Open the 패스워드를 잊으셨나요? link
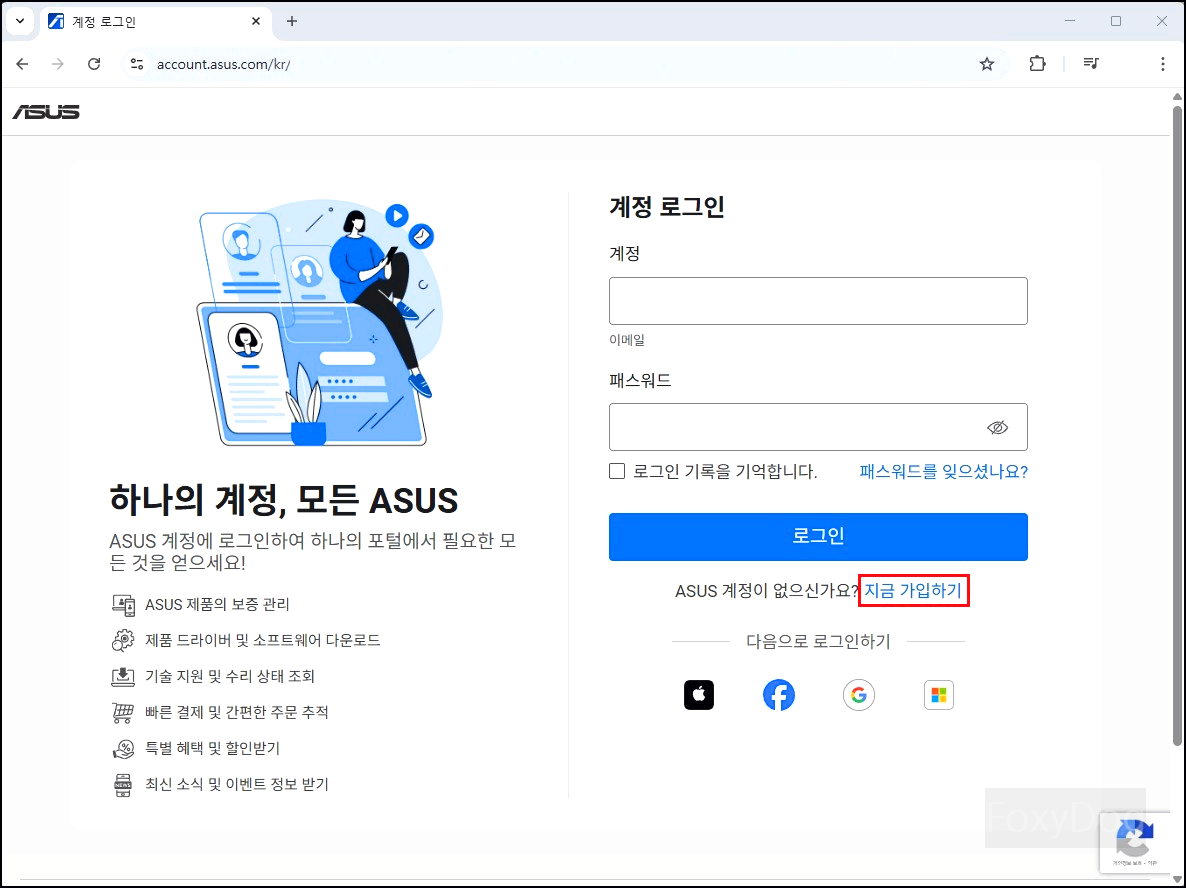 943,471
